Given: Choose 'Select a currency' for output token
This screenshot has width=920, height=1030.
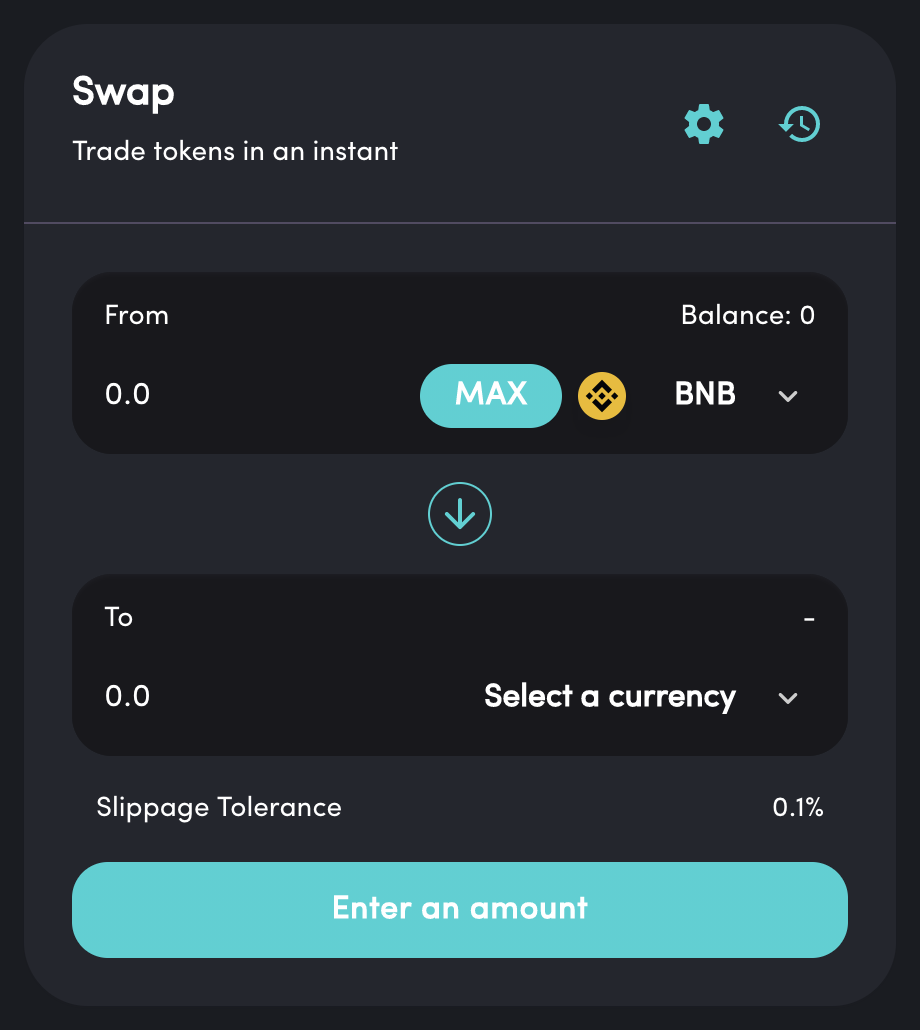Looking at the screenshot, I should click(x=610, y=697).
